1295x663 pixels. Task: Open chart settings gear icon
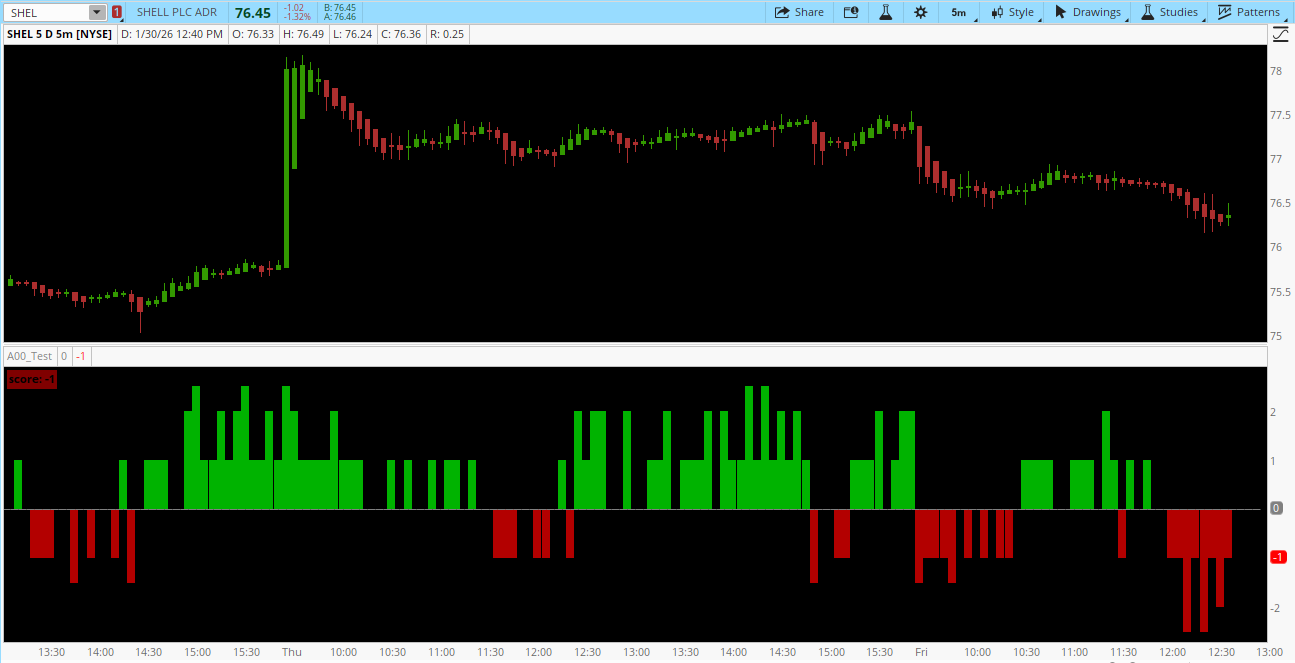920,12
